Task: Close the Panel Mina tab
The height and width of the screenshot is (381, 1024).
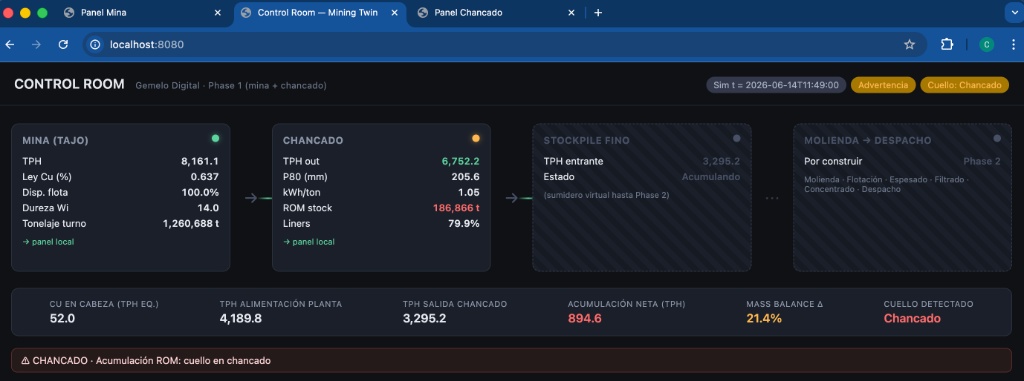Action: [x=217, y=12]
